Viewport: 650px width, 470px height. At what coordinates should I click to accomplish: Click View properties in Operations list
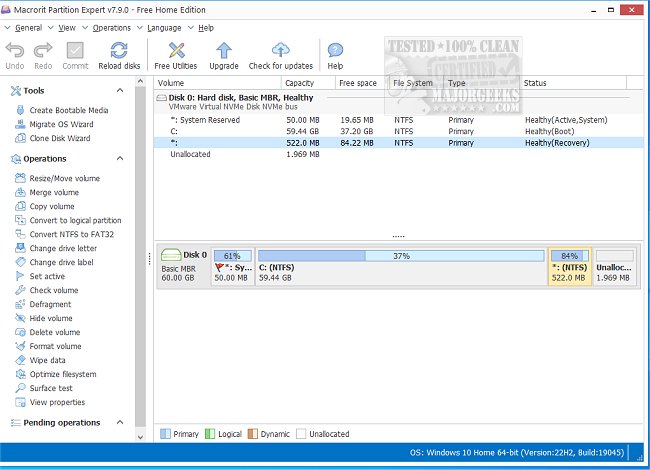(57, 402)
